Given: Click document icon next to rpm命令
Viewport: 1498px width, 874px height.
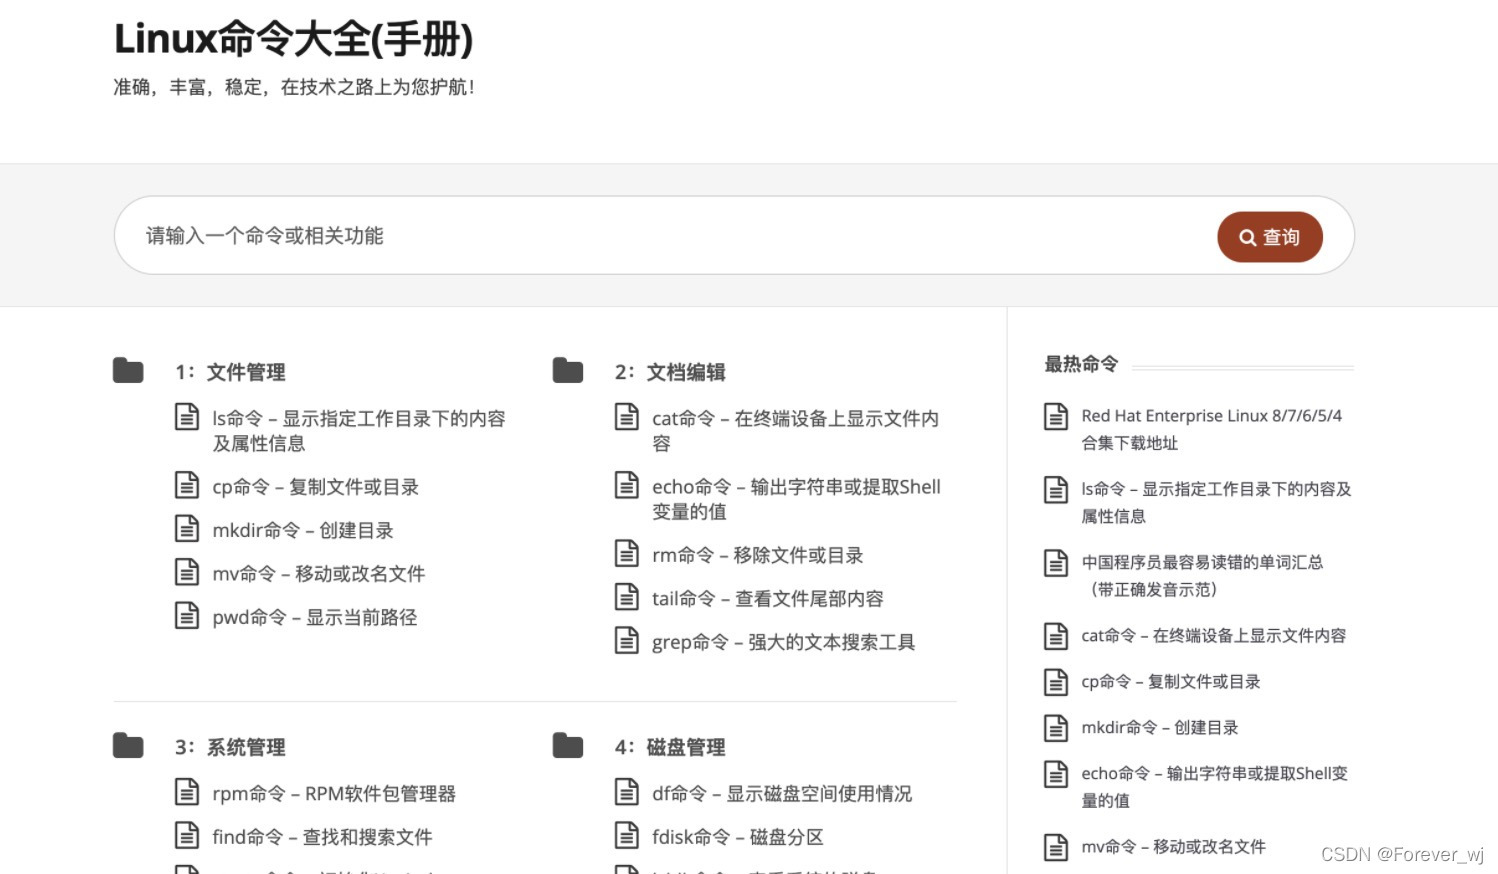Looking at the screenshot, I should click(x=187, y=792).
